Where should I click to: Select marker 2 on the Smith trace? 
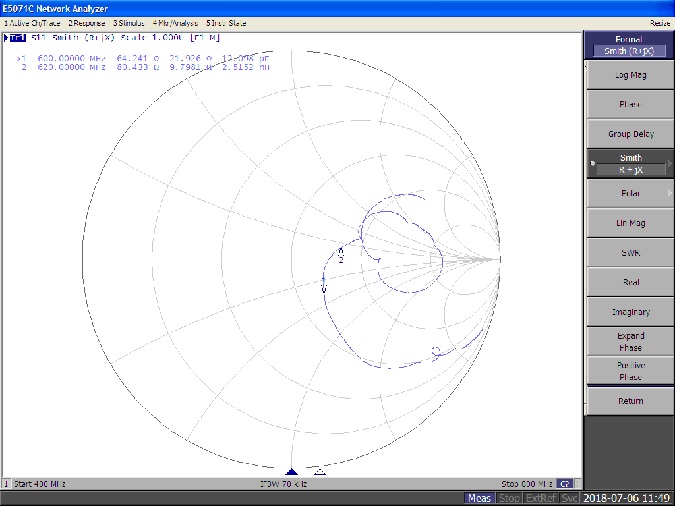point(341,255)
